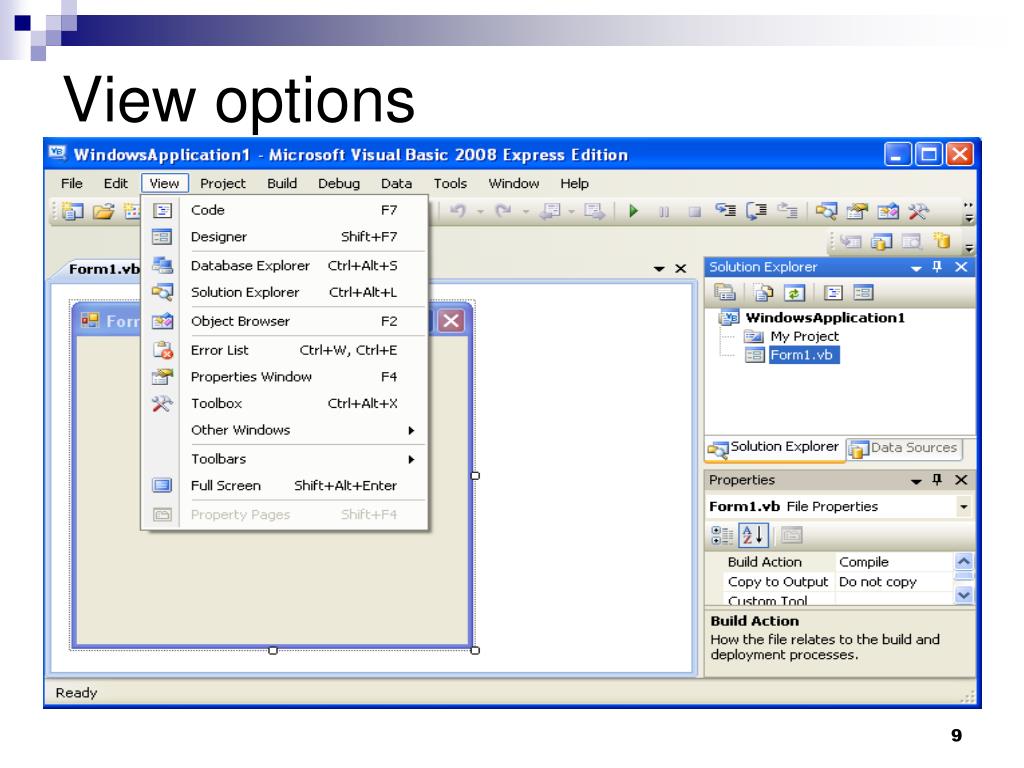This screenshot has width=1024, height=768.
Task: Click Properties Window icon in main toolbar
Action: pyautogui.click(x=857, y=211)
